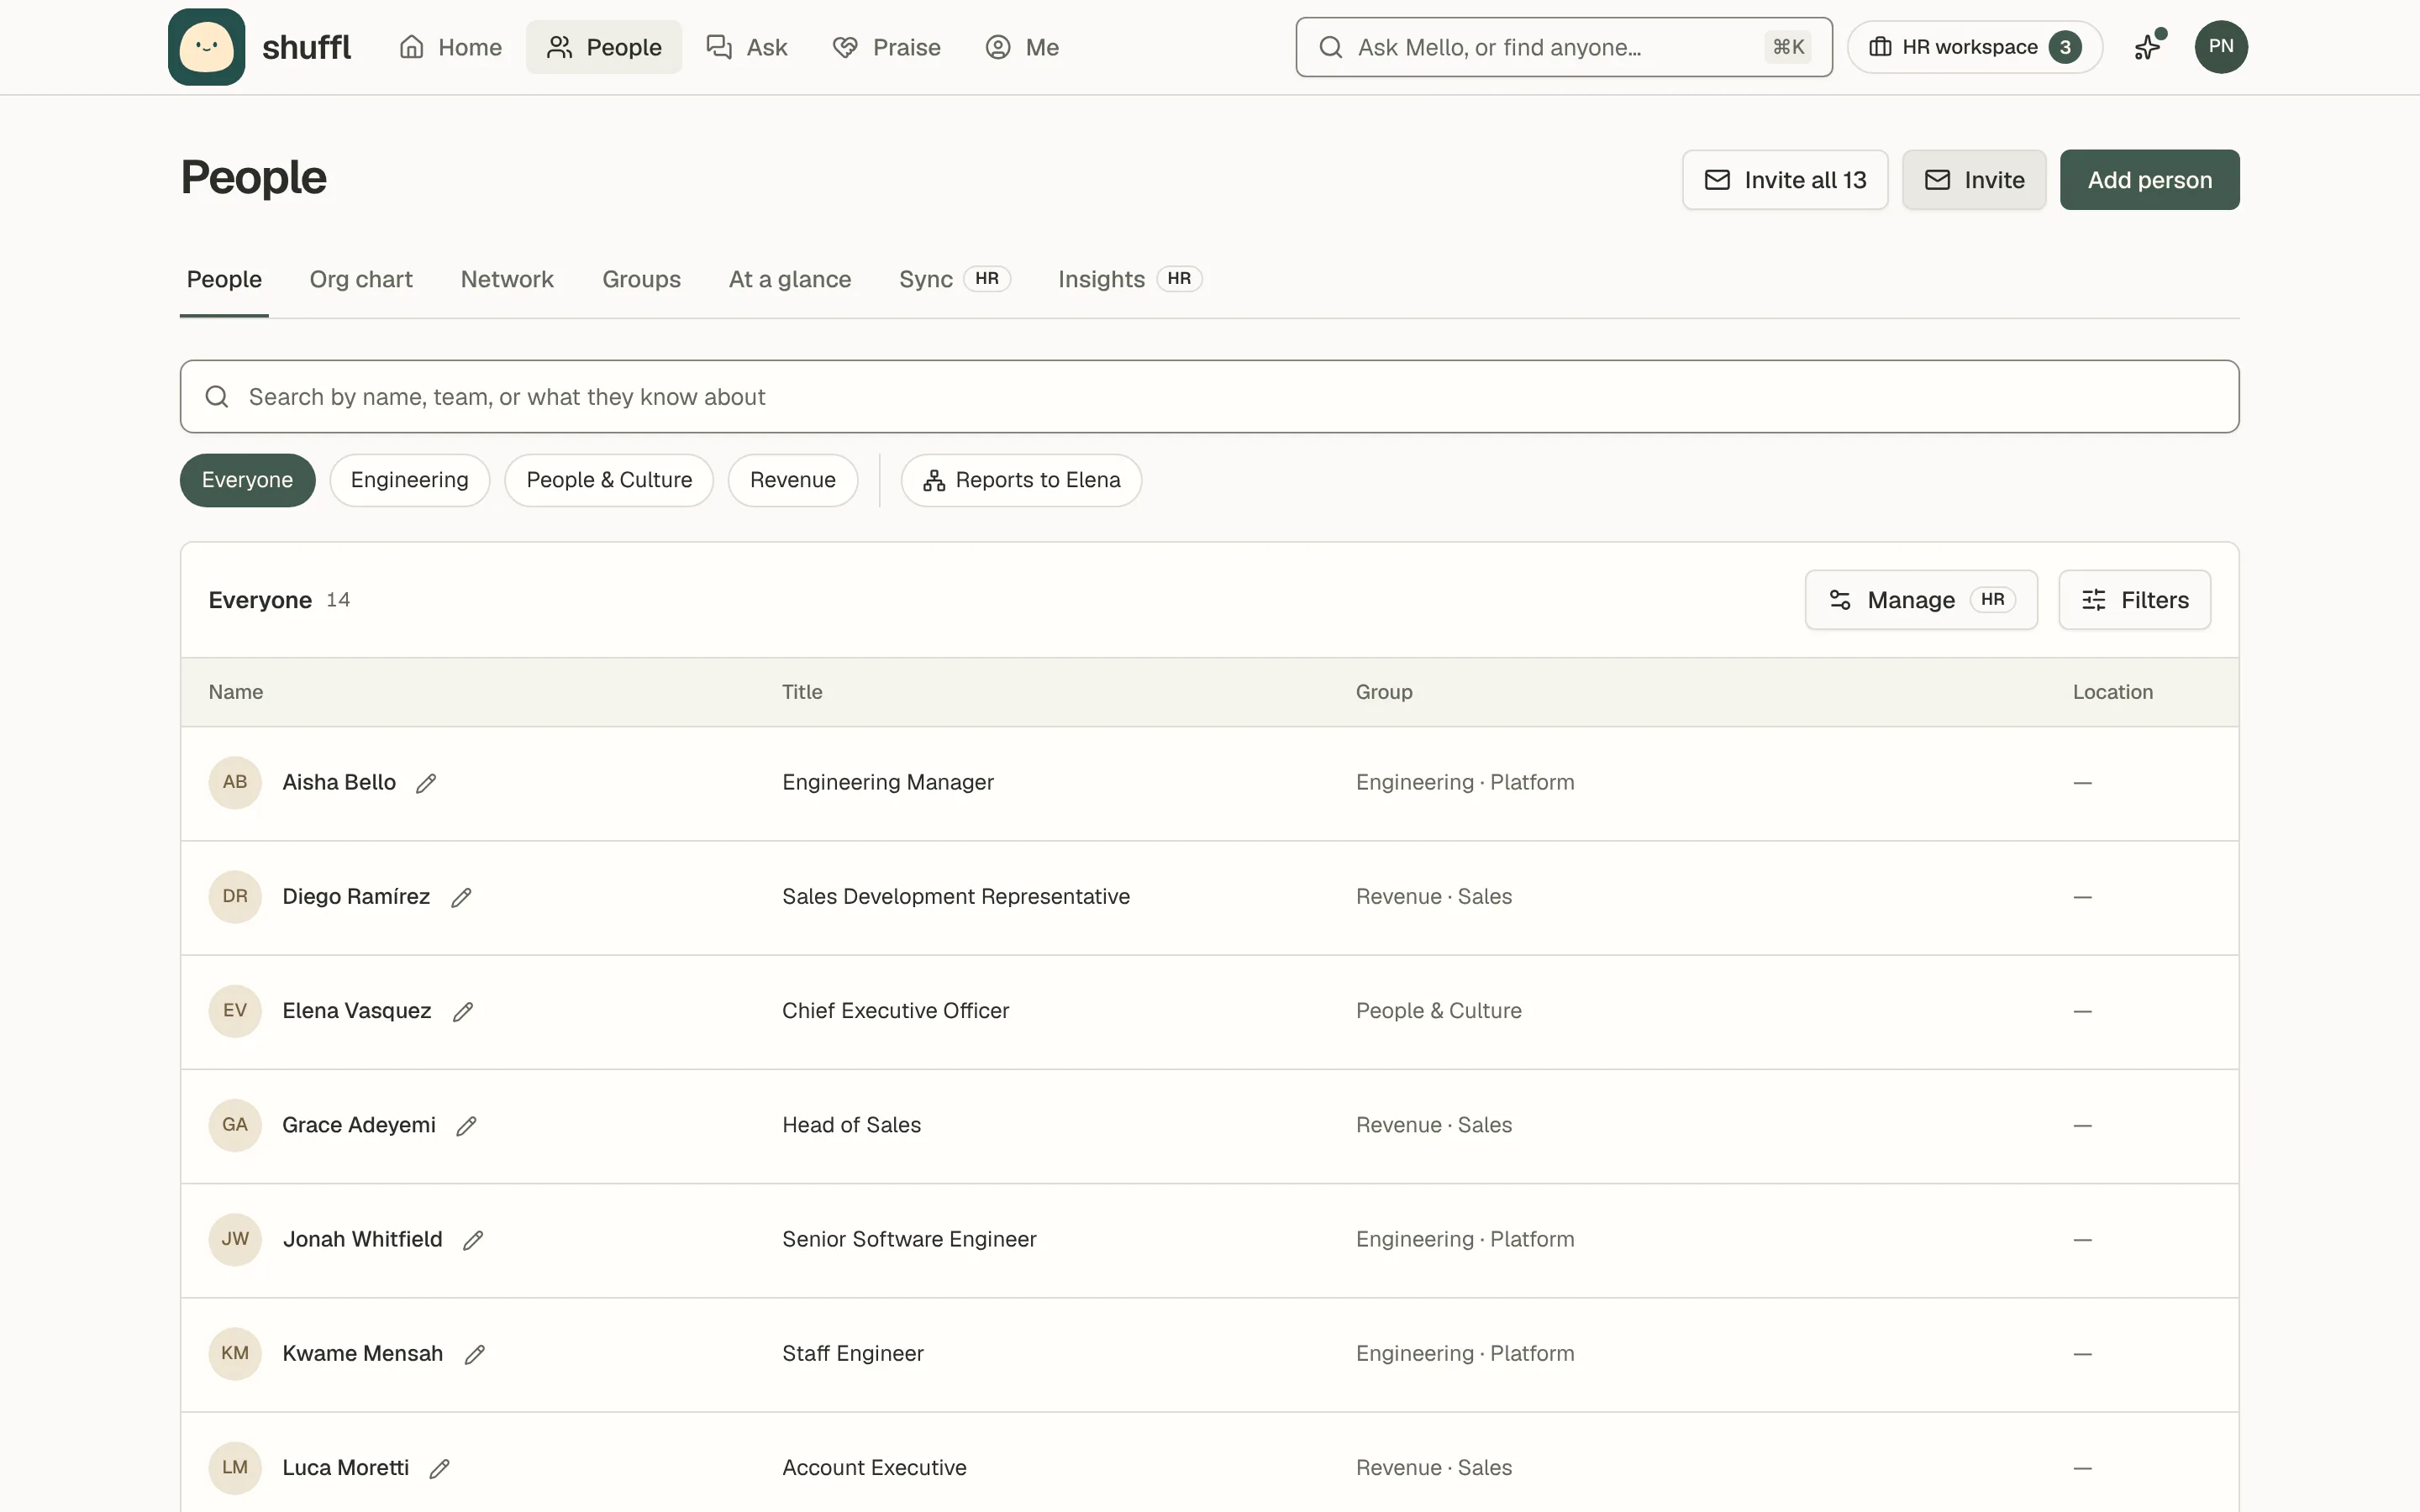Open the sparkle notifications icon

click(2148, 47)
